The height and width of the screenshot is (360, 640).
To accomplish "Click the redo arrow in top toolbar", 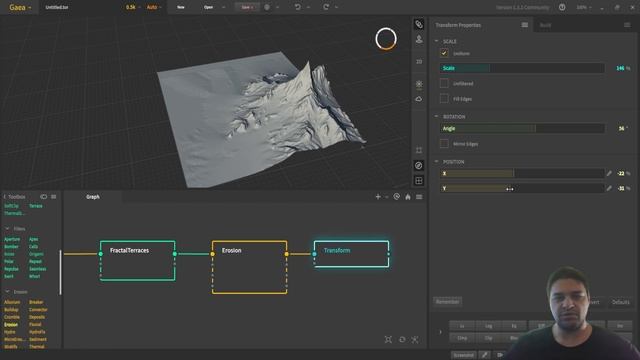I will (x=326, y=7).
